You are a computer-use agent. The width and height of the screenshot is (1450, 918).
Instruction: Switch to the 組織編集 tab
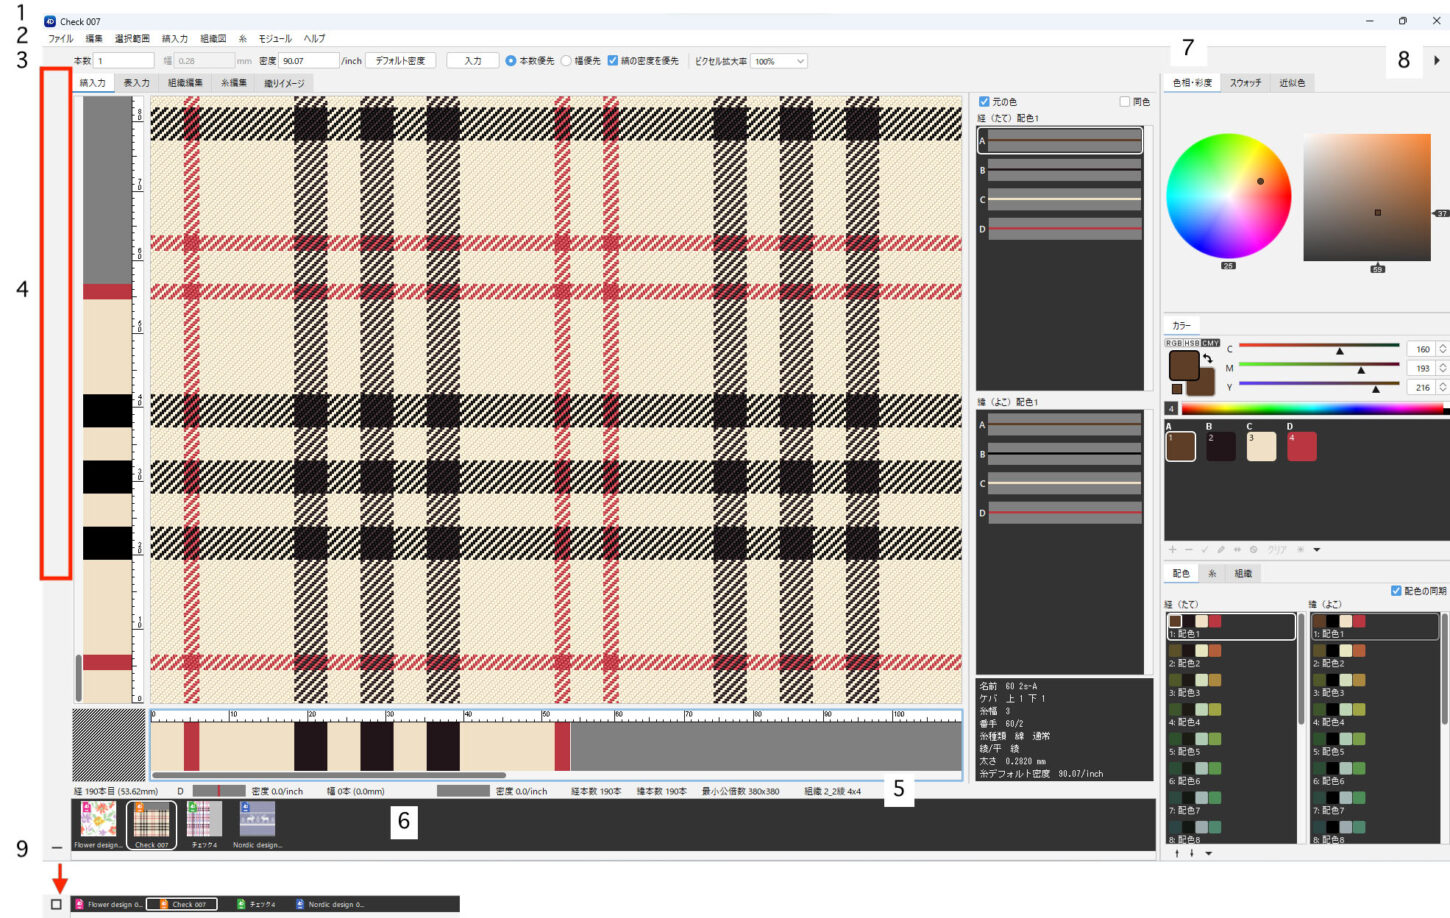coord(185,83)
